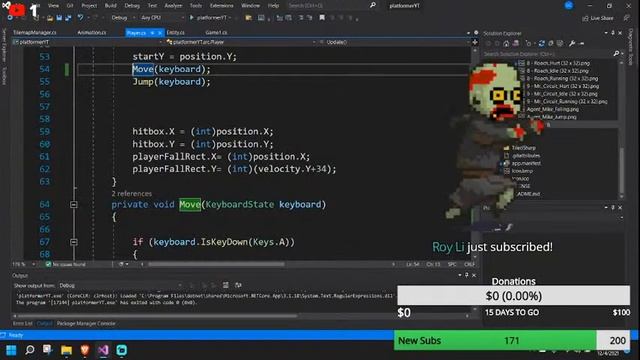Open File Explorer from the taskbar

(x=67, y=350)
